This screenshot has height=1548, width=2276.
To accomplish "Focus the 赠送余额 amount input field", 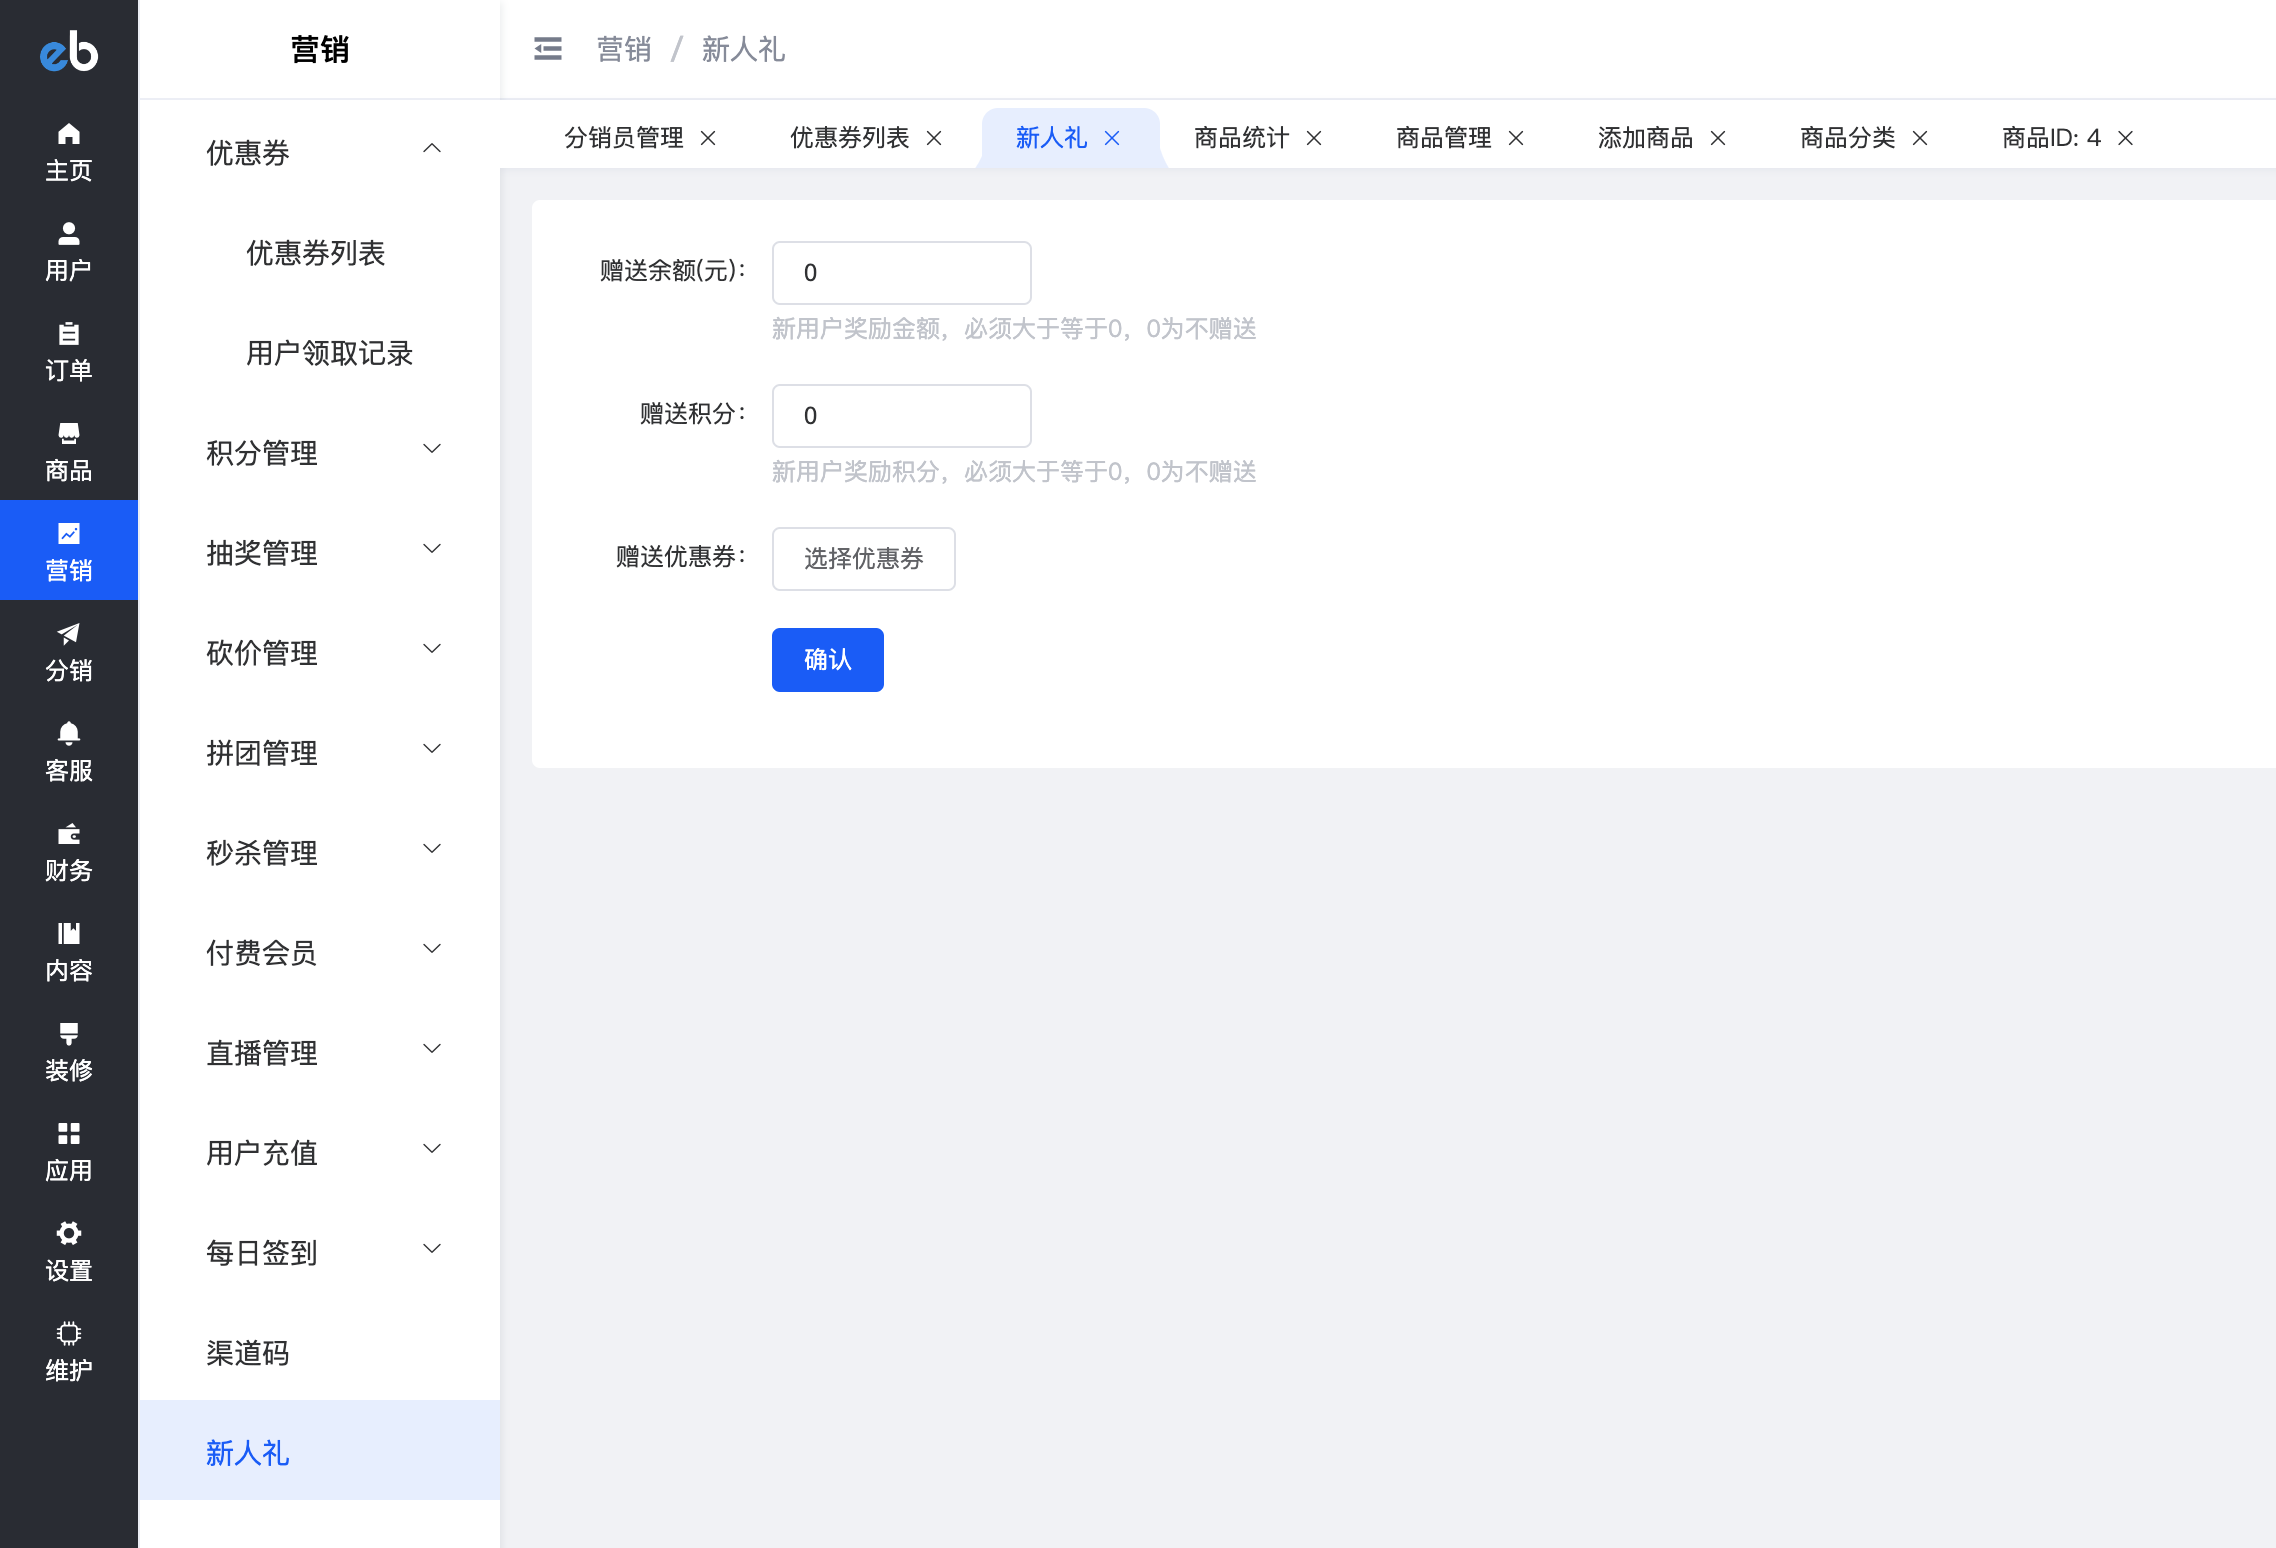I will tap(901, 272).
